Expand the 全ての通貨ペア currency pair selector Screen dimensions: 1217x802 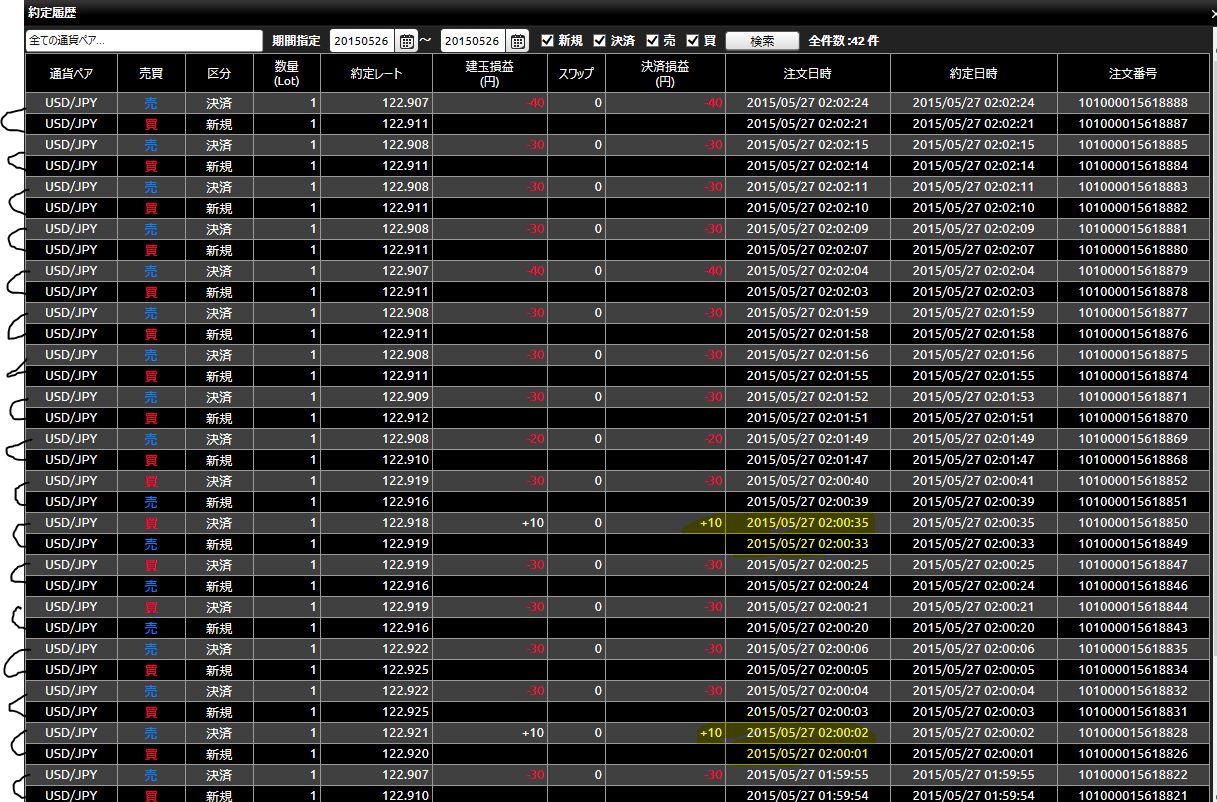143,41
